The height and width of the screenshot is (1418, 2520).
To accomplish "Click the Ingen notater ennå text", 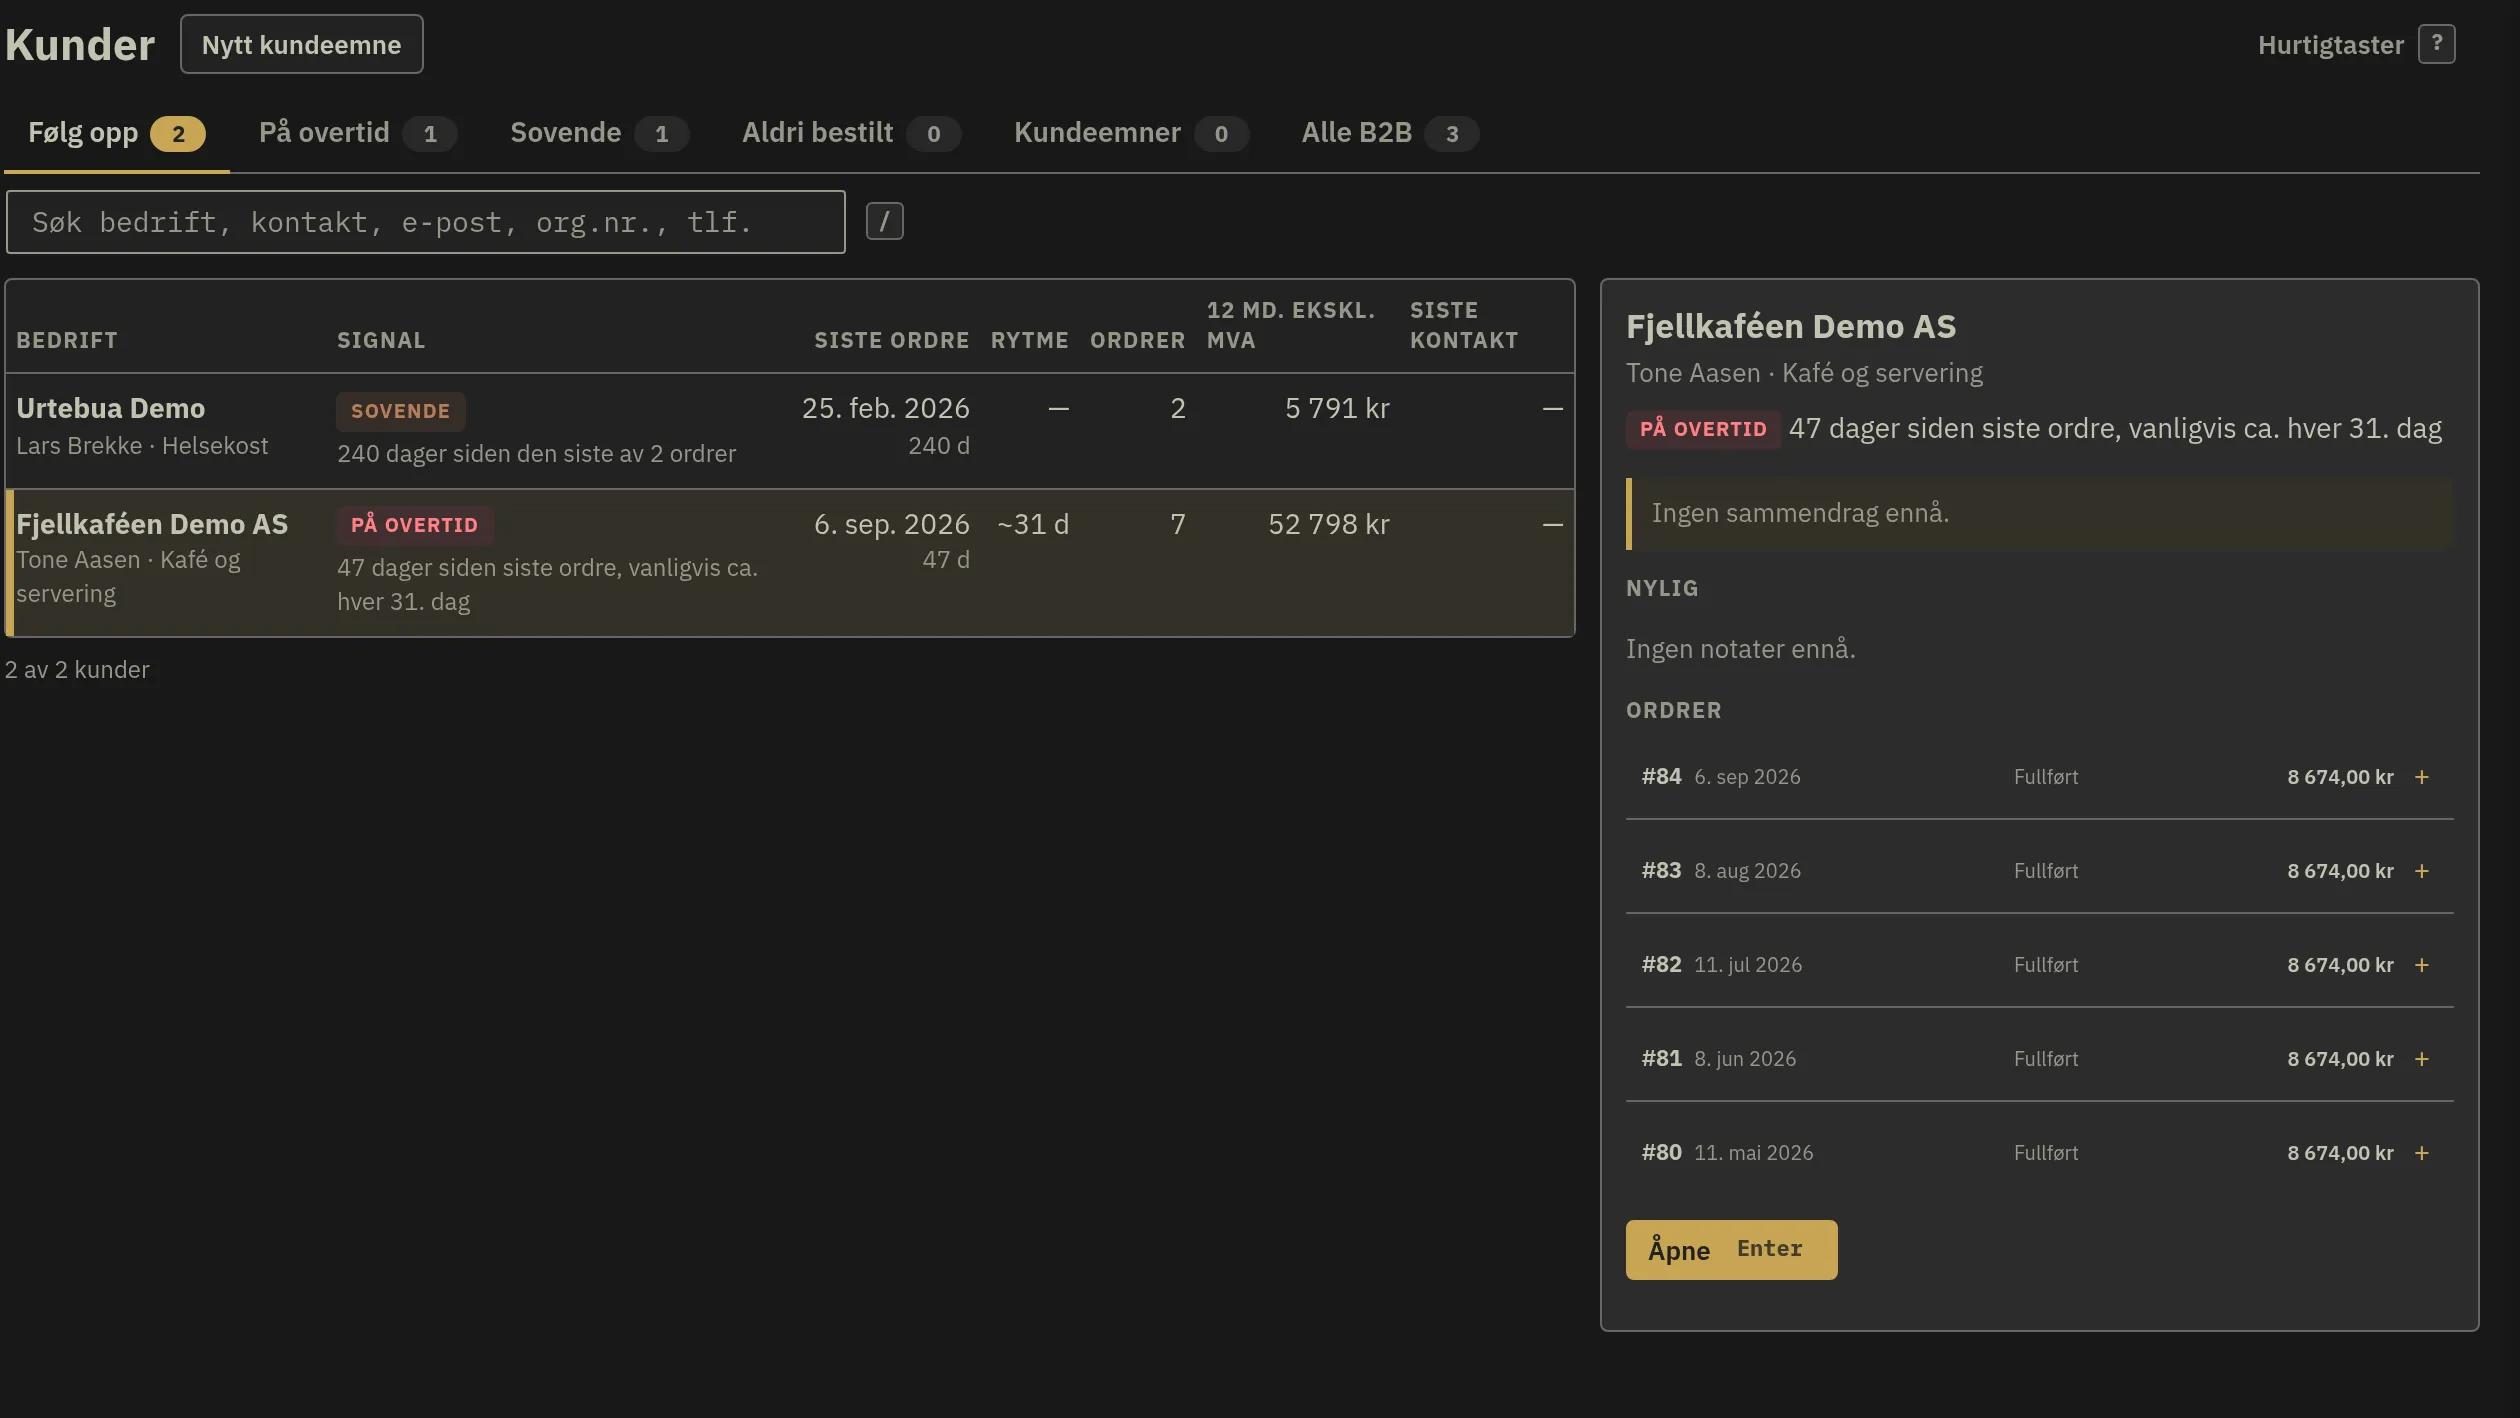I will pyautogui.click(x=1740, y=649).
